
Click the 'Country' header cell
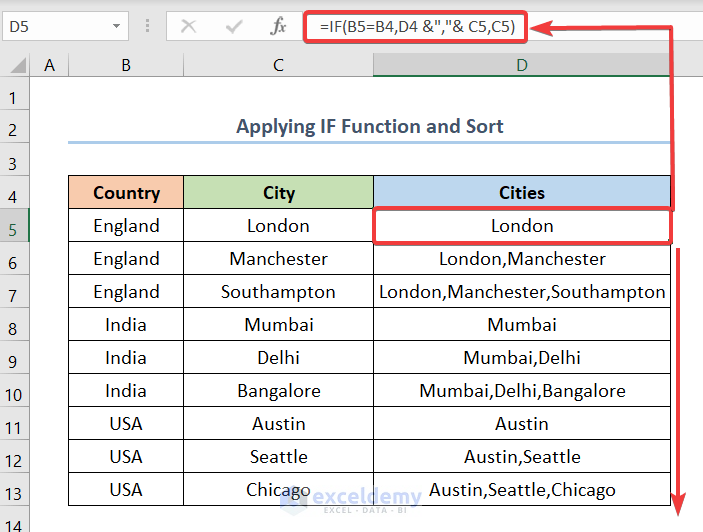(126, 193)
